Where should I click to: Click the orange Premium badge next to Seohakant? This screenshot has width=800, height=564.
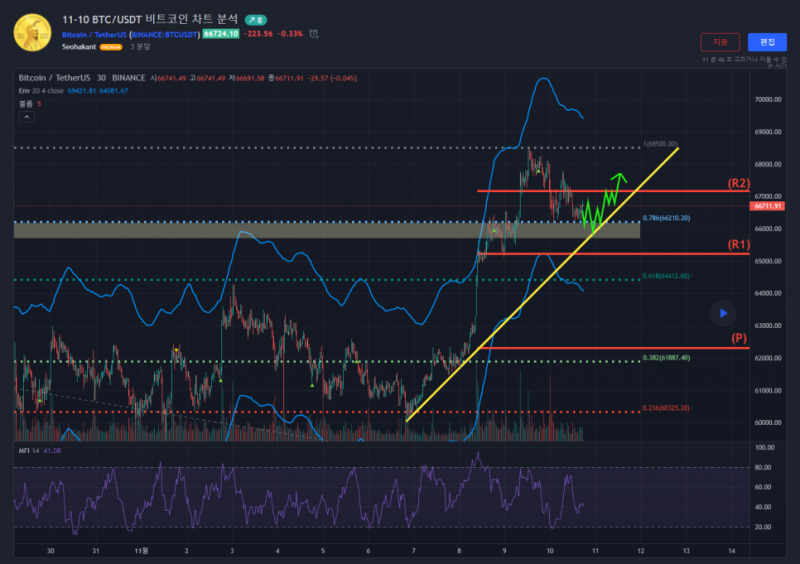(112, 47)
